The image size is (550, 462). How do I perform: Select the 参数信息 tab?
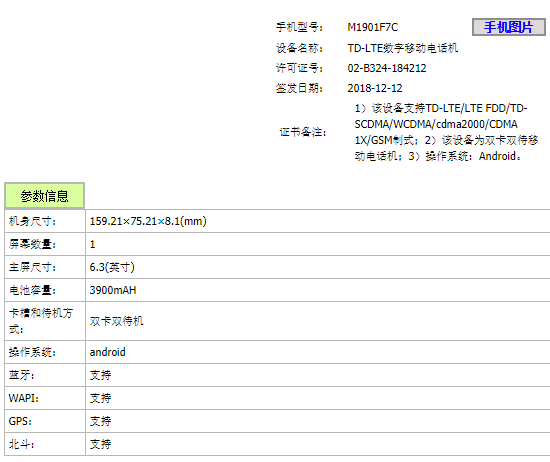(x=44, y=196)
